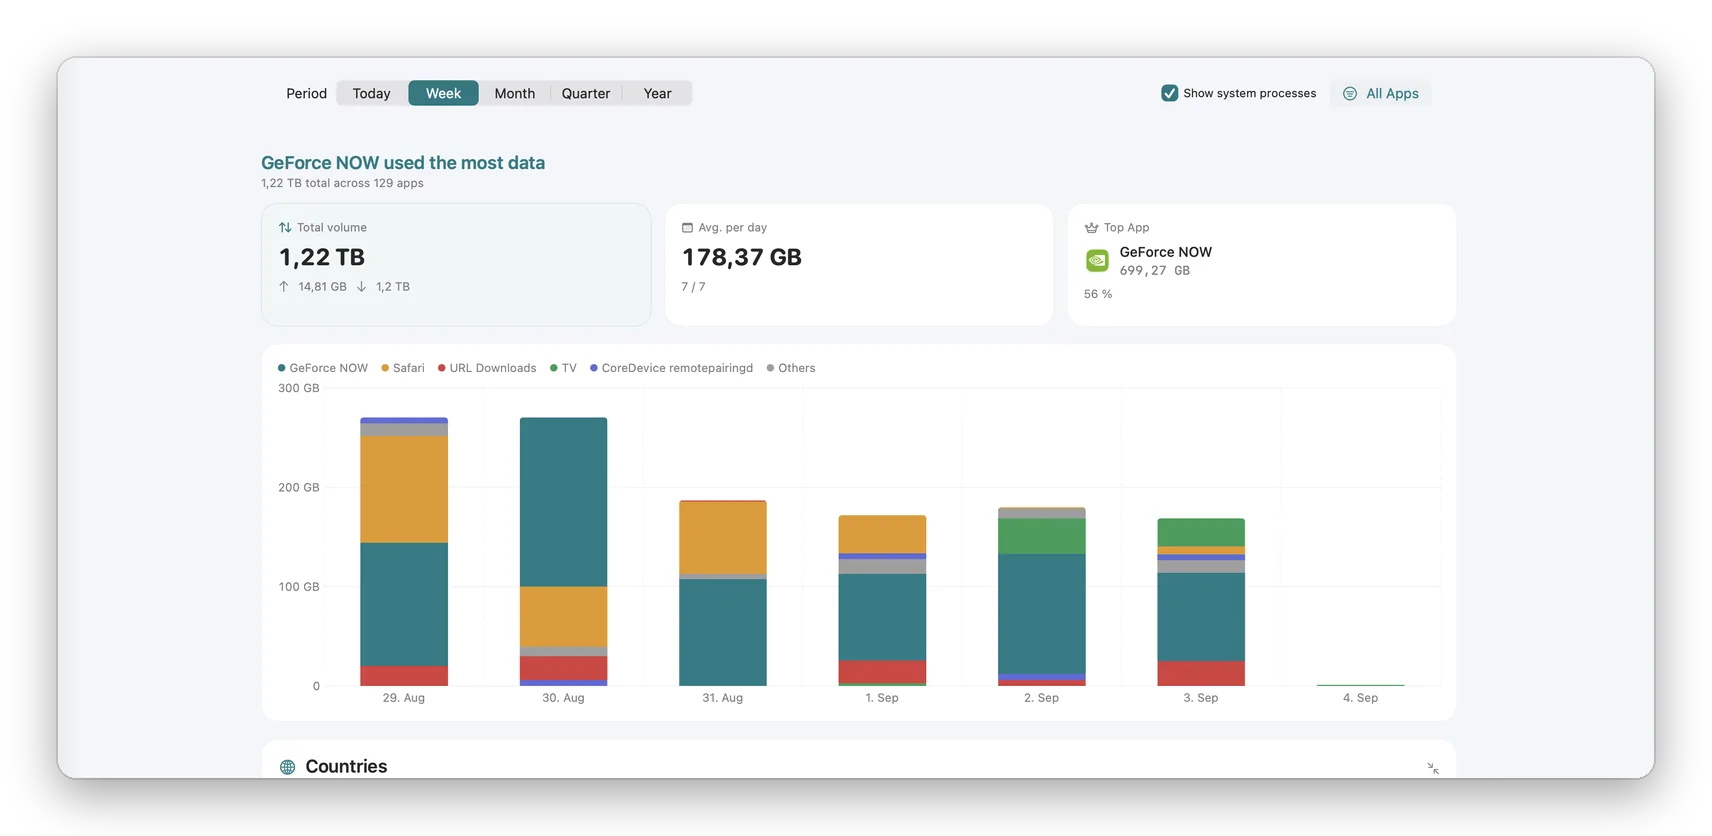The width and height of the screenshot is (1712, 836).
Task: Click the 7 / 7 text
Action: click(x=693, y=287)
